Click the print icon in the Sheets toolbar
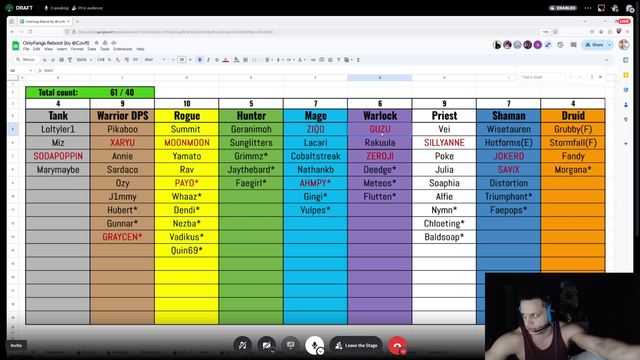The width and height of the screenshot is (640, 360). pyautogui.click(x=61, y=60)
